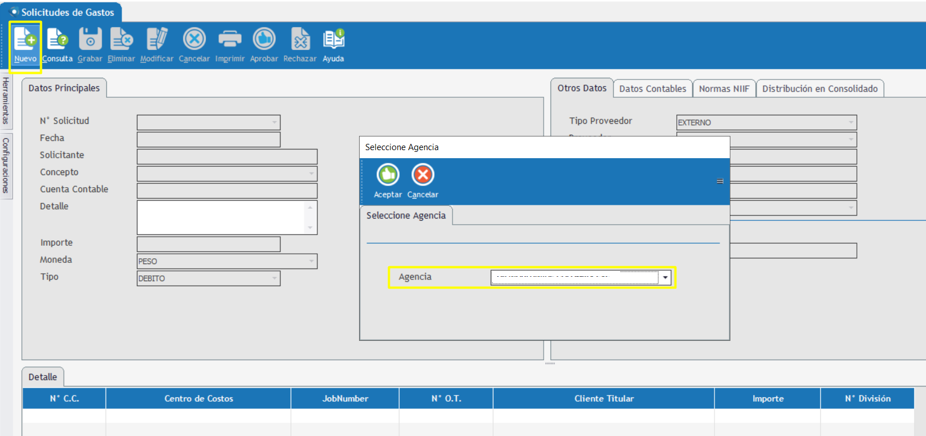
Task: Click the Imprimir printer icon
Action: pyautogui.click(x=230, y=41)
